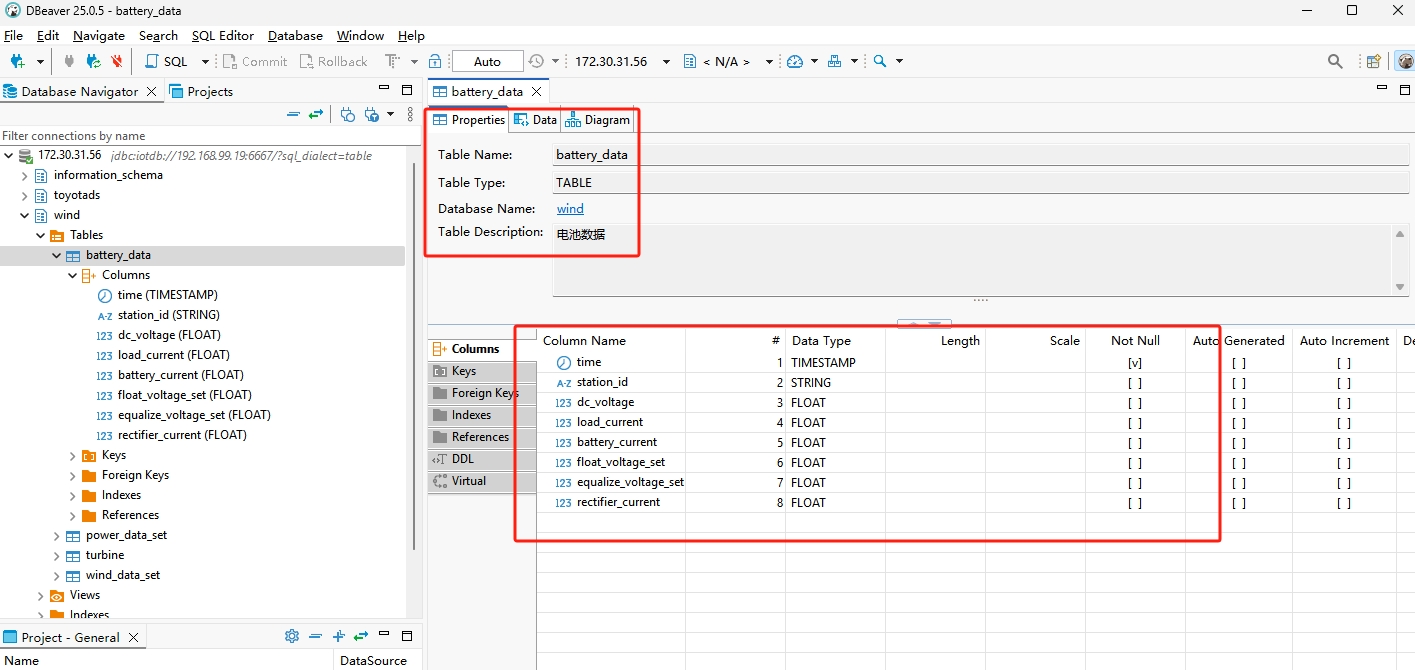The height and width of the screenshot is (670, 1415).
Task: Toggle Not Null checkbox for station_id row
Action: pyautogui.click(x=1134, y=383)
